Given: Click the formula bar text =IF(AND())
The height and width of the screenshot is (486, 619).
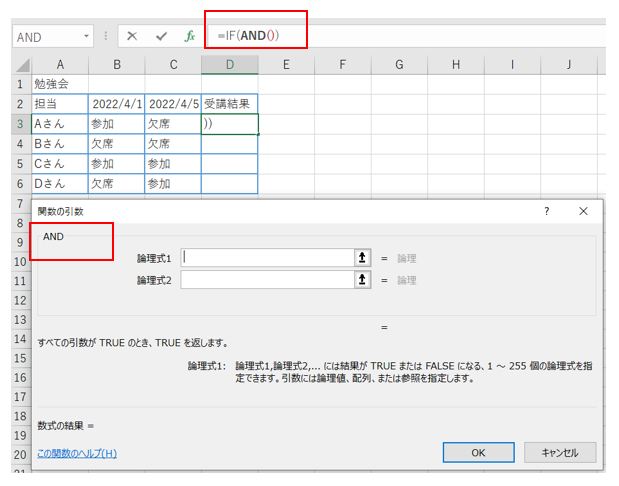Looking at the screenshot, I should [248, 36].
